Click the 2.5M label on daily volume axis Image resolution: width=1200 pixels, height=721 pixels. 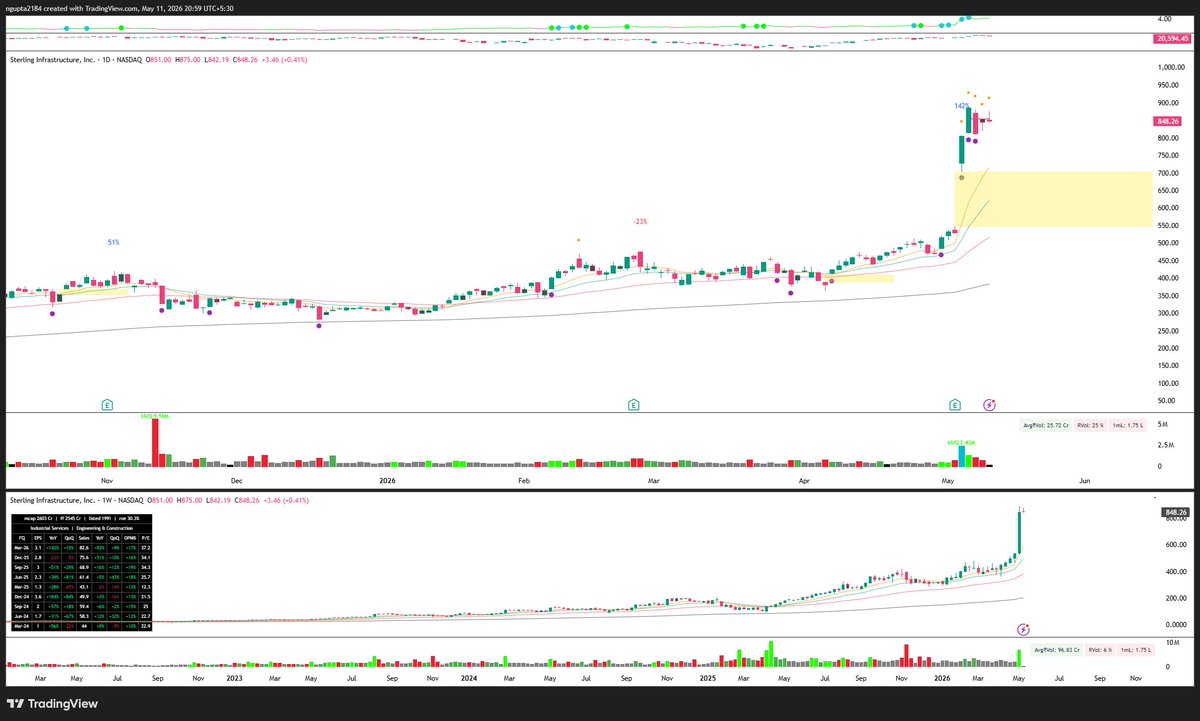click(1167, 444)
